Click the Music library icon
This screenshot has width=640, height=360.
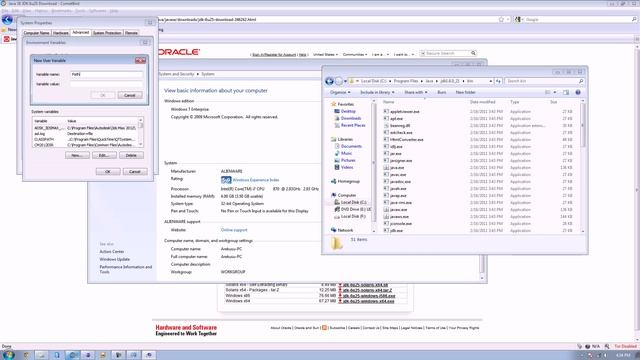click(x=337, y=153)
